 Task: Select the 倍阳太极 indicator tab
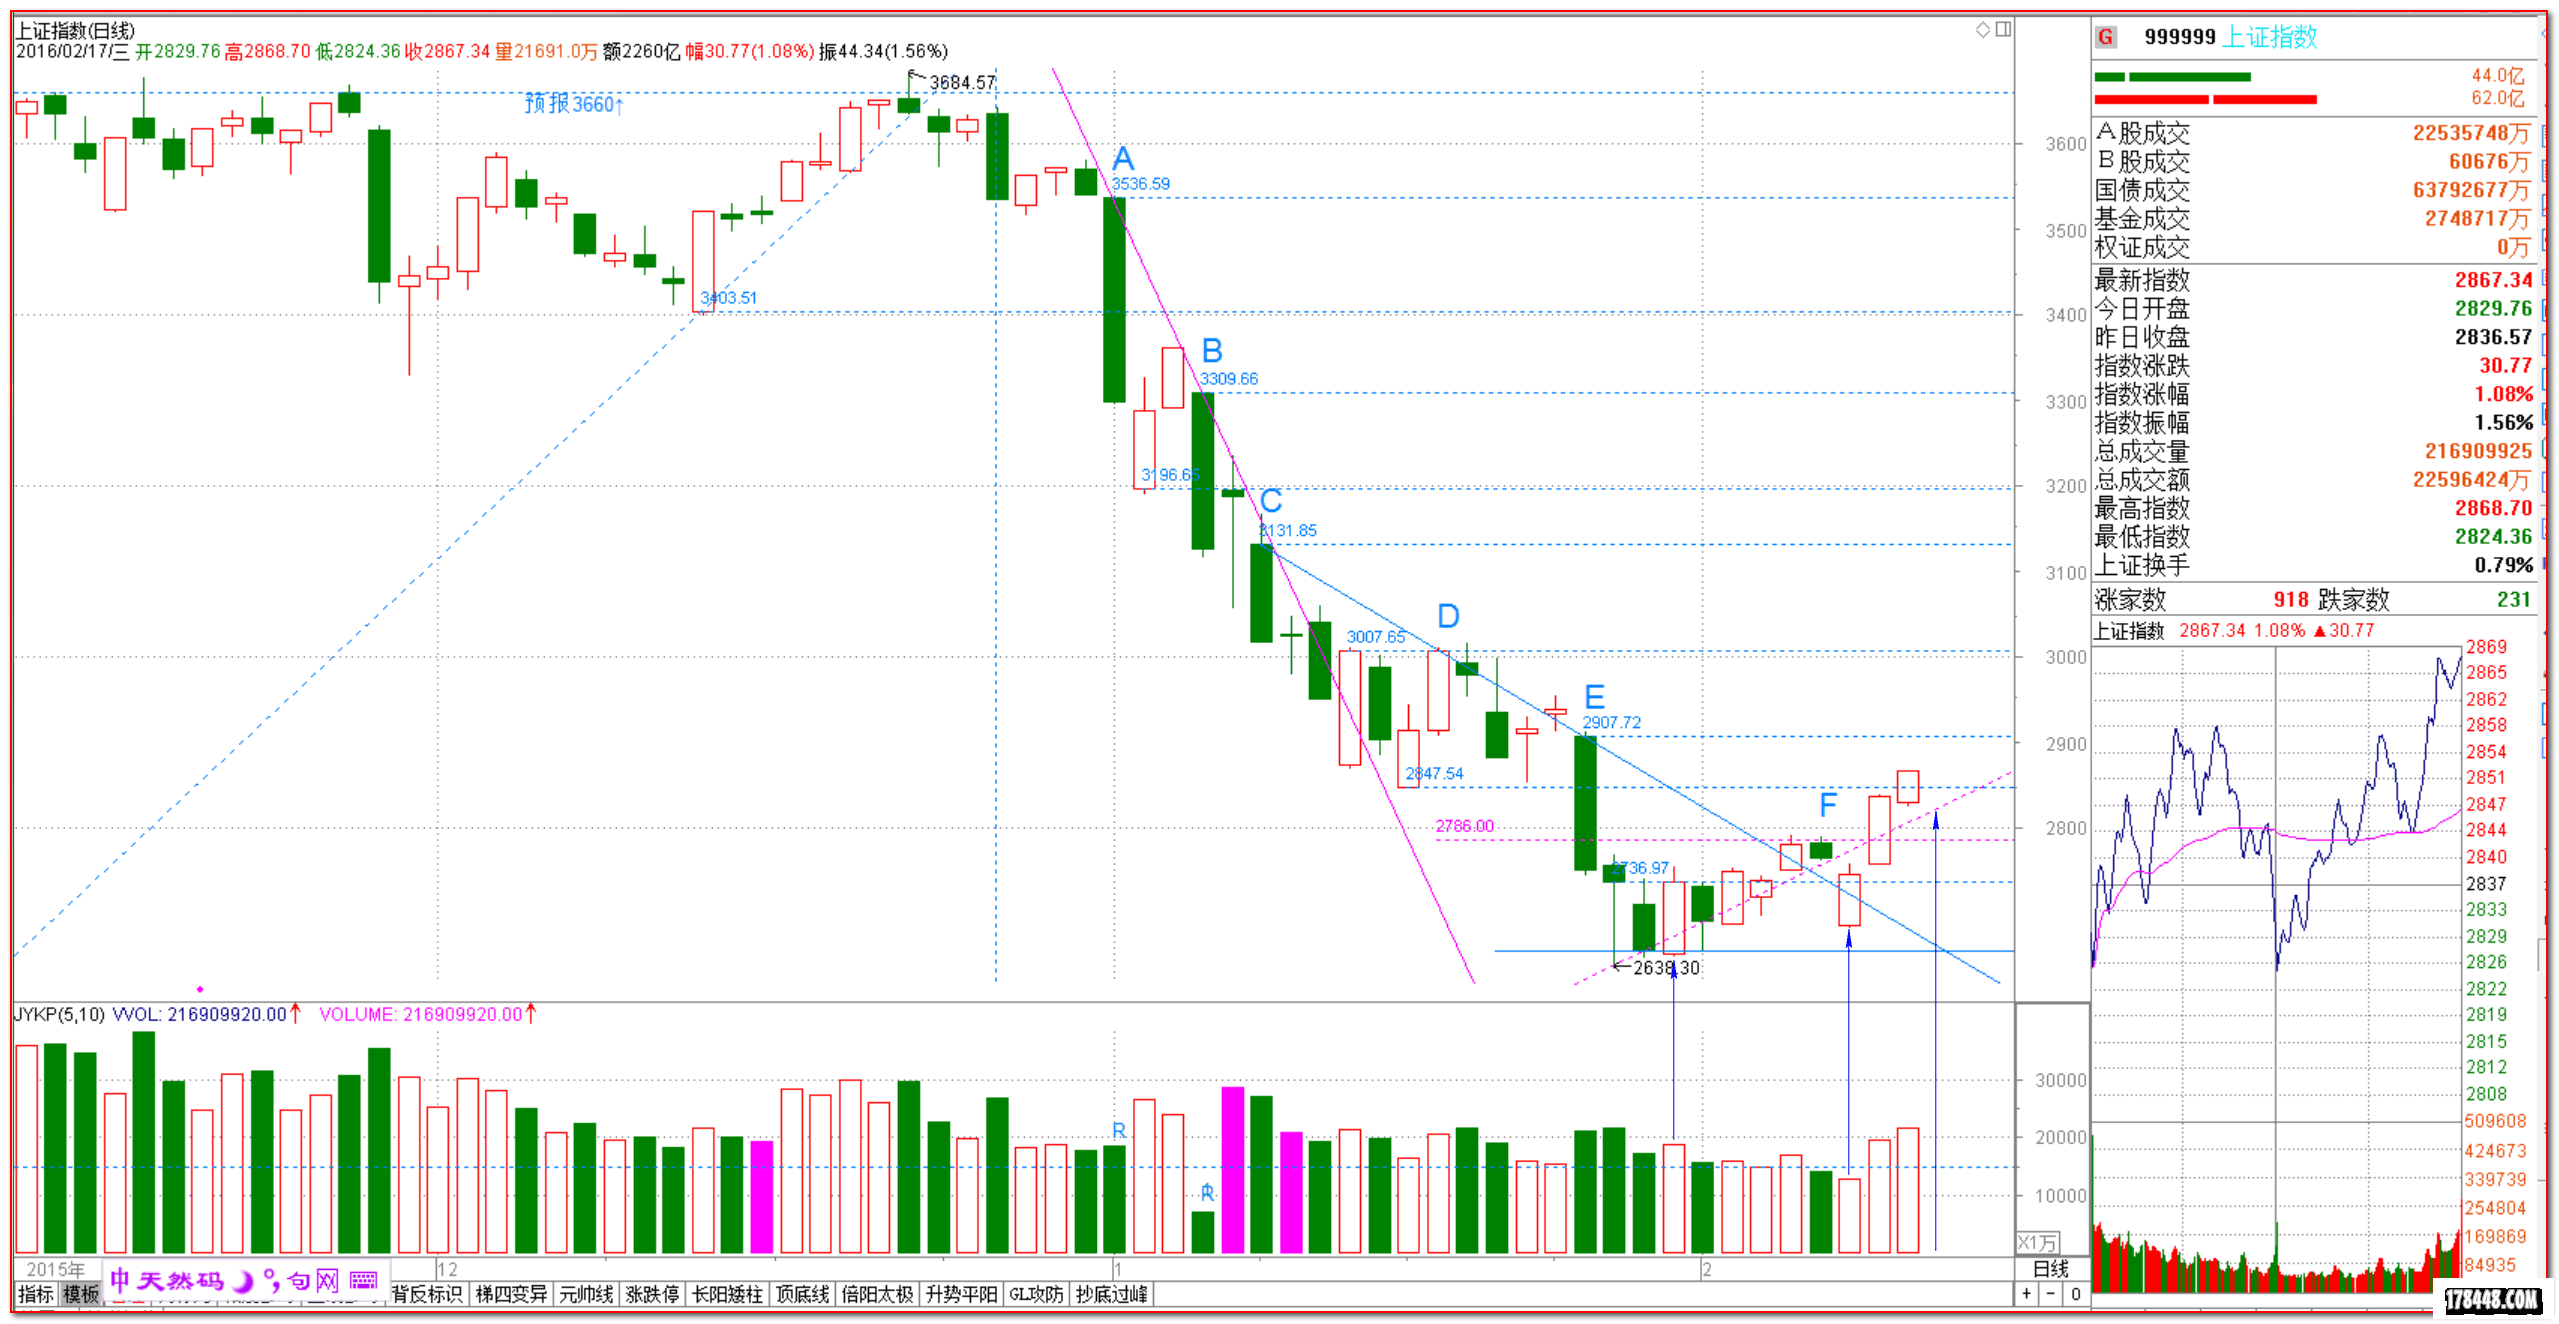click(877, 1295)
